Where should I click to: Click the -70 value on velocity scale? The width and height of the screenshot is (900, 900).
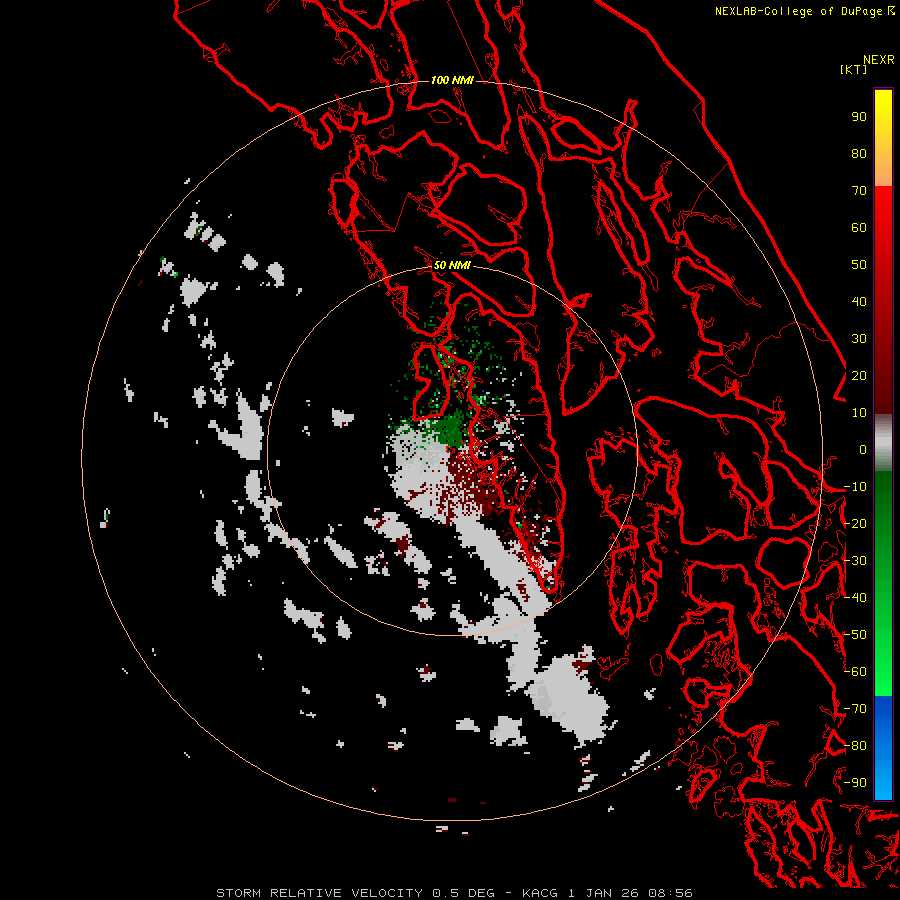(855, 709)
